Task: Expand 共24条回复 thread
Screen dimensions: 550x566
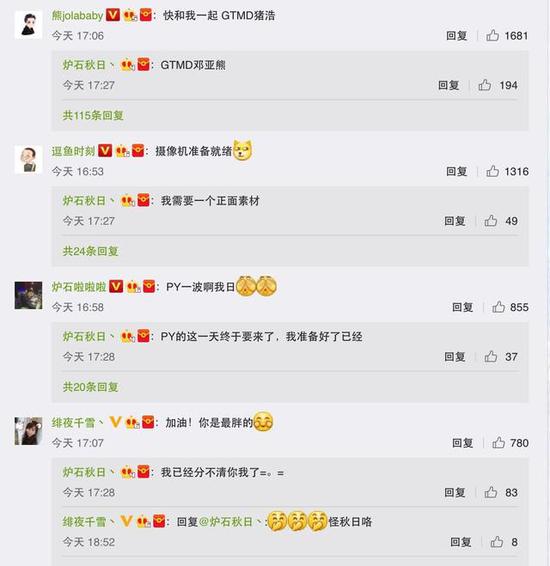Action: pyautogui.click(x=91, y=251)
